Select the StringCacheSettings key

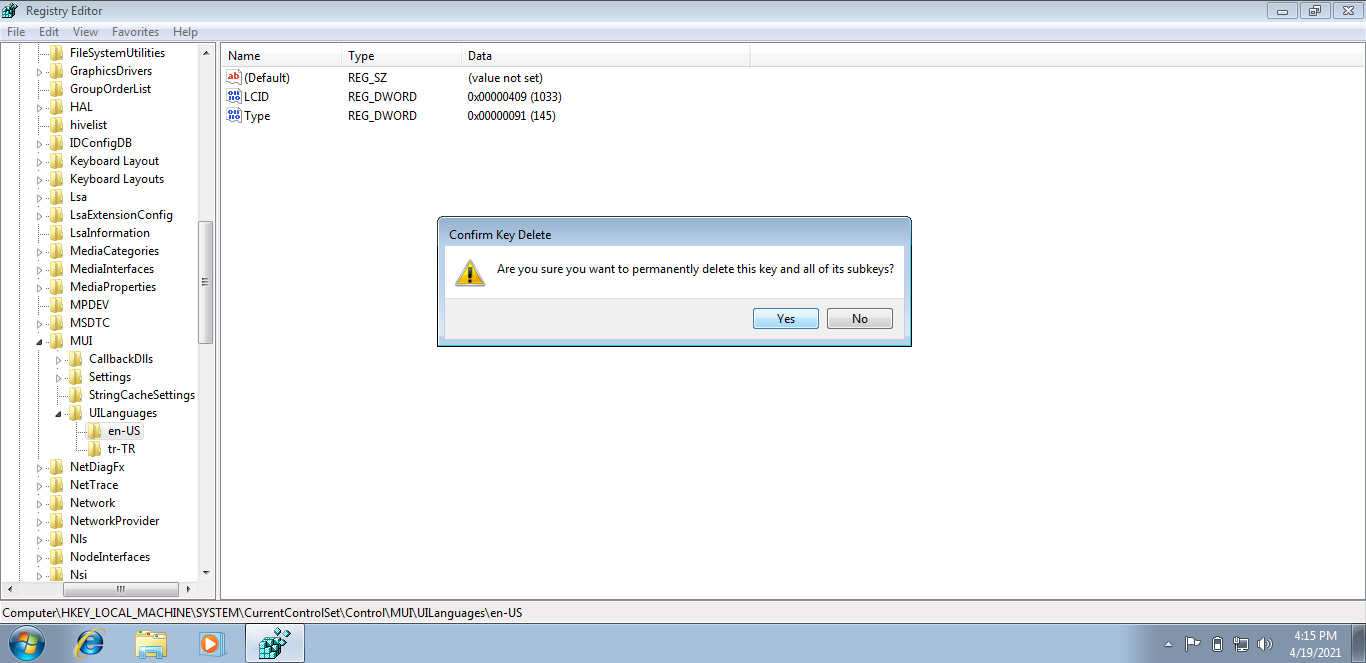coord(142,395)
